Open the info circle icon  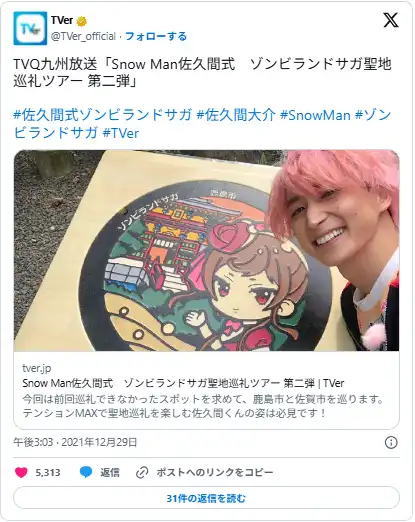point(391,443)
